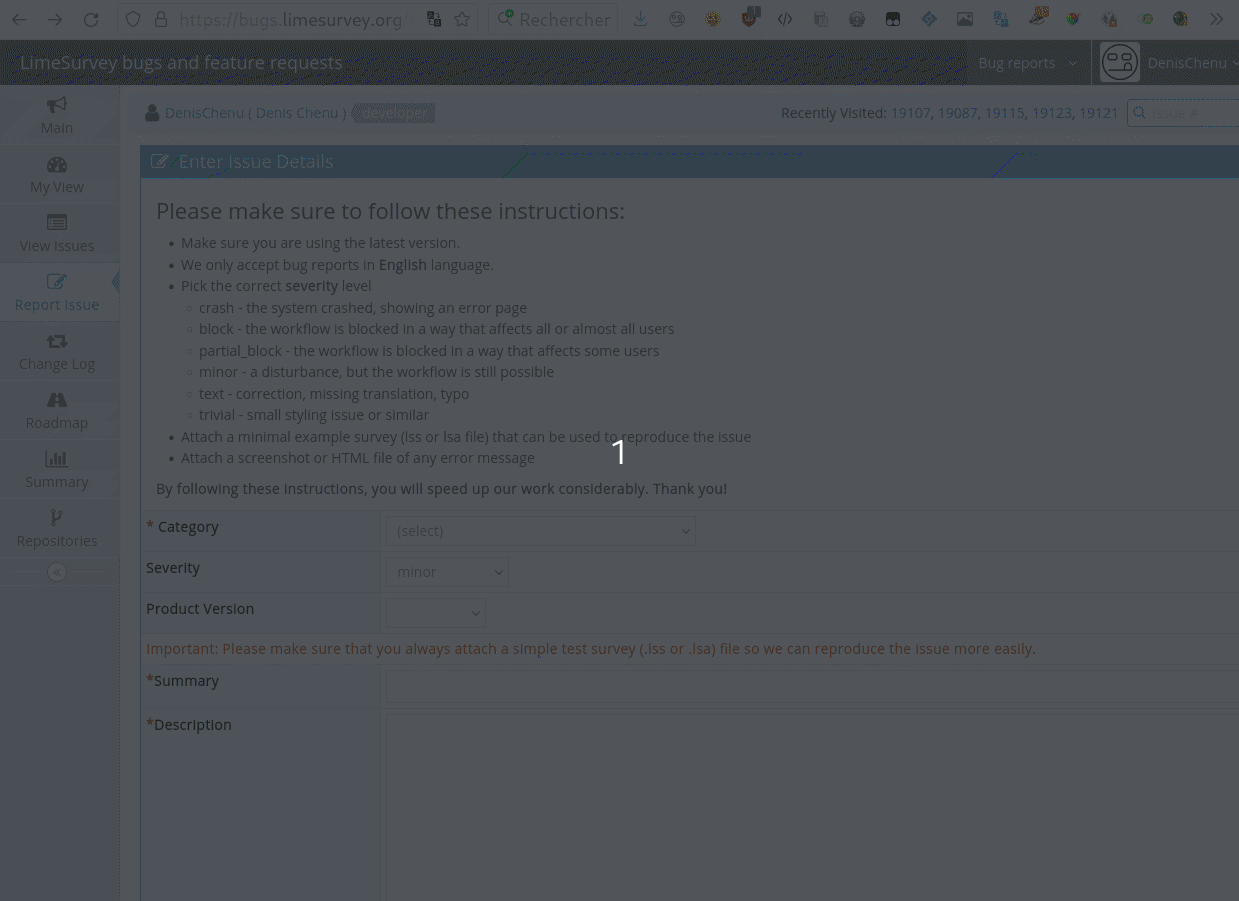
Task: Open the Category select dropdown
Action: (x=540, y=531)
